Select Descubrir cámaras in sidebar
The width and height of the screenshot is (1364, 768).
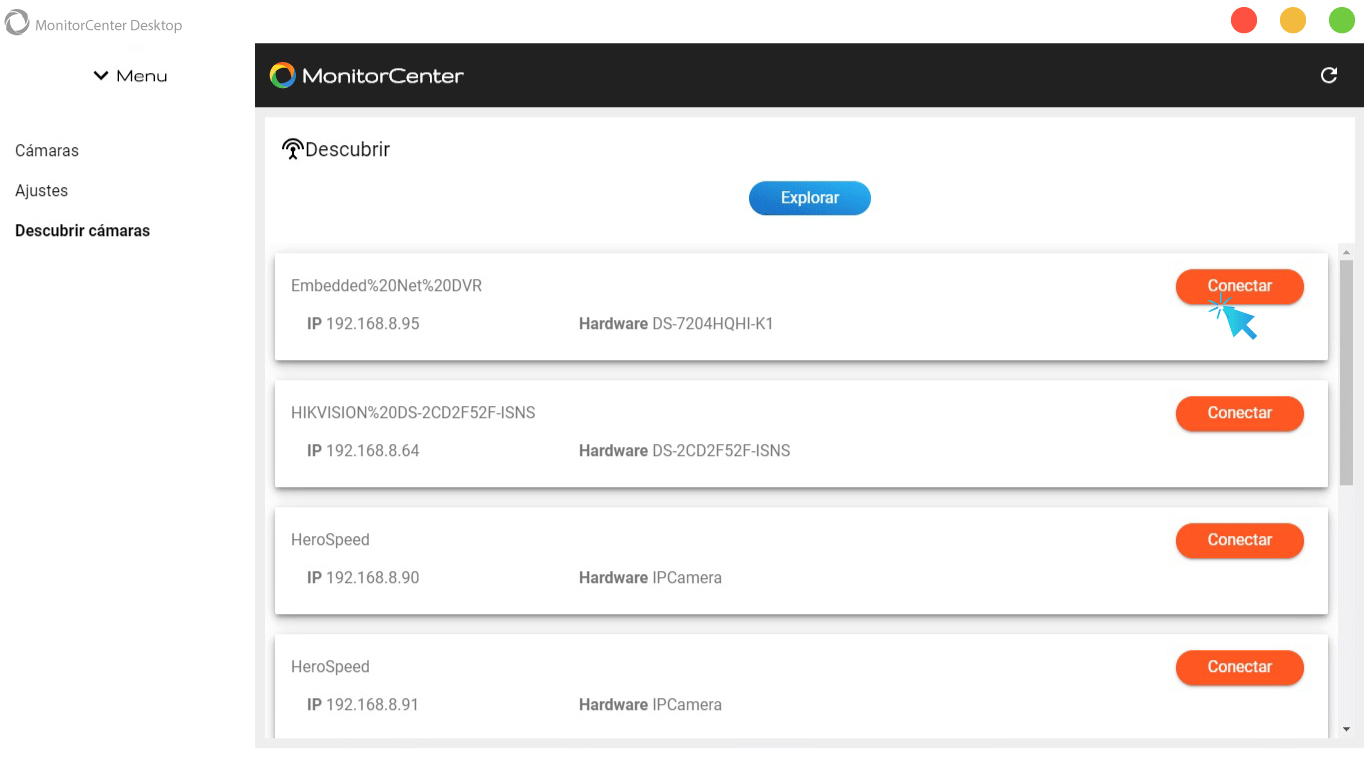[83, 230]
